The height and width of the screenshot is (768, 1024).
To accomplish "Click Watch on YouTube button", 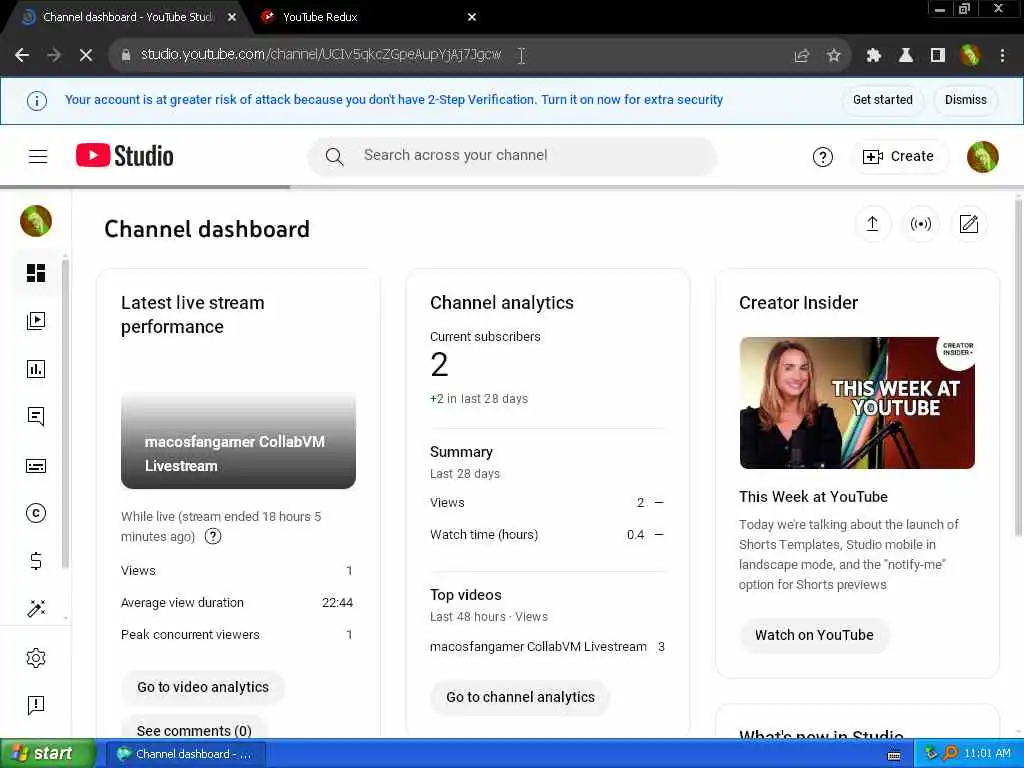I will coord(814,635).
